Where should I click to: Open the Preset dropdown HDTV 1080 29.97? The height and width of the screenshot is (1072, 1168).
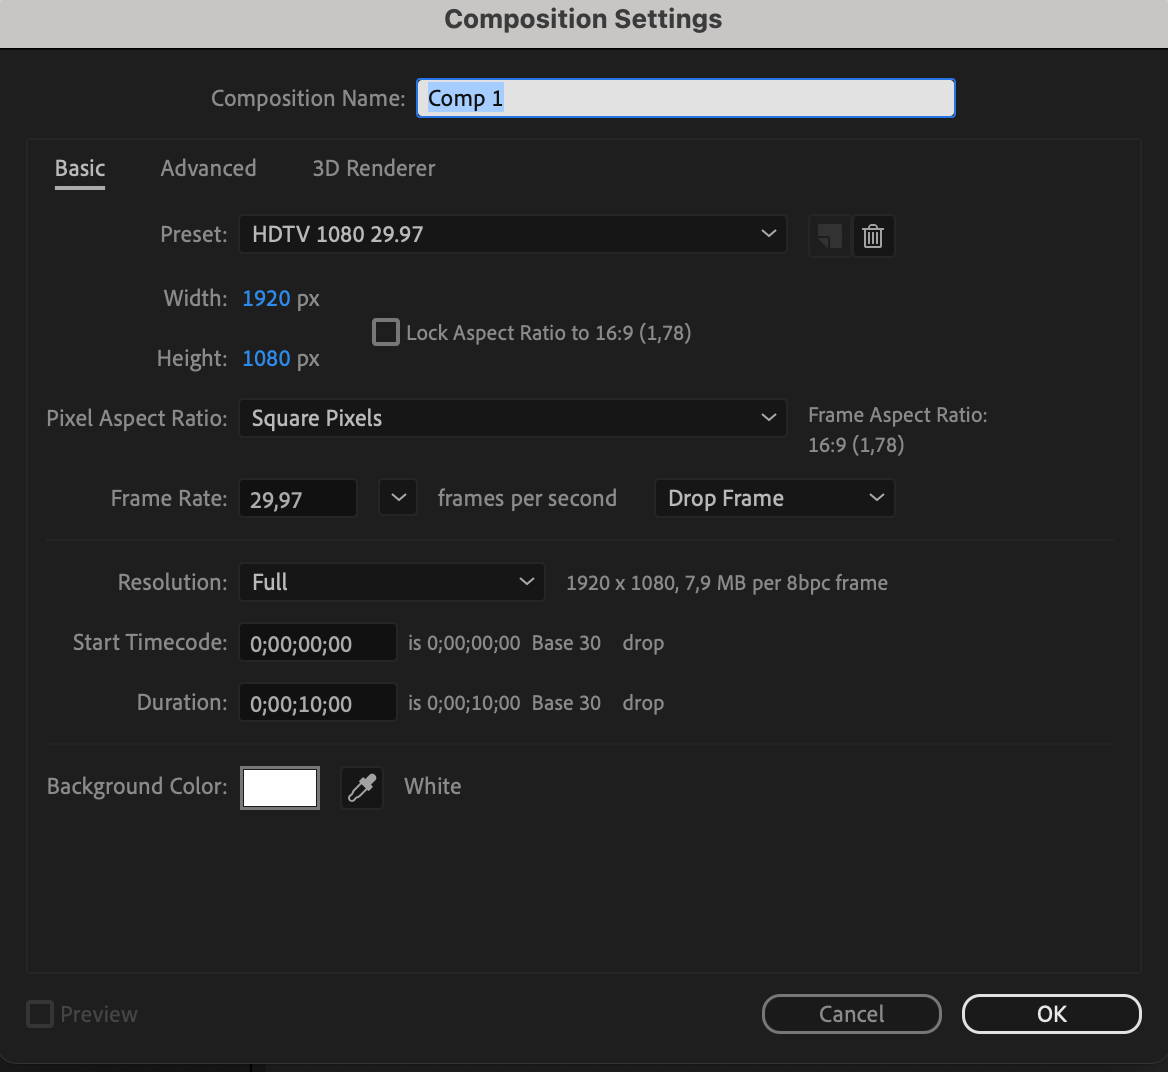[x=512, y=234]
